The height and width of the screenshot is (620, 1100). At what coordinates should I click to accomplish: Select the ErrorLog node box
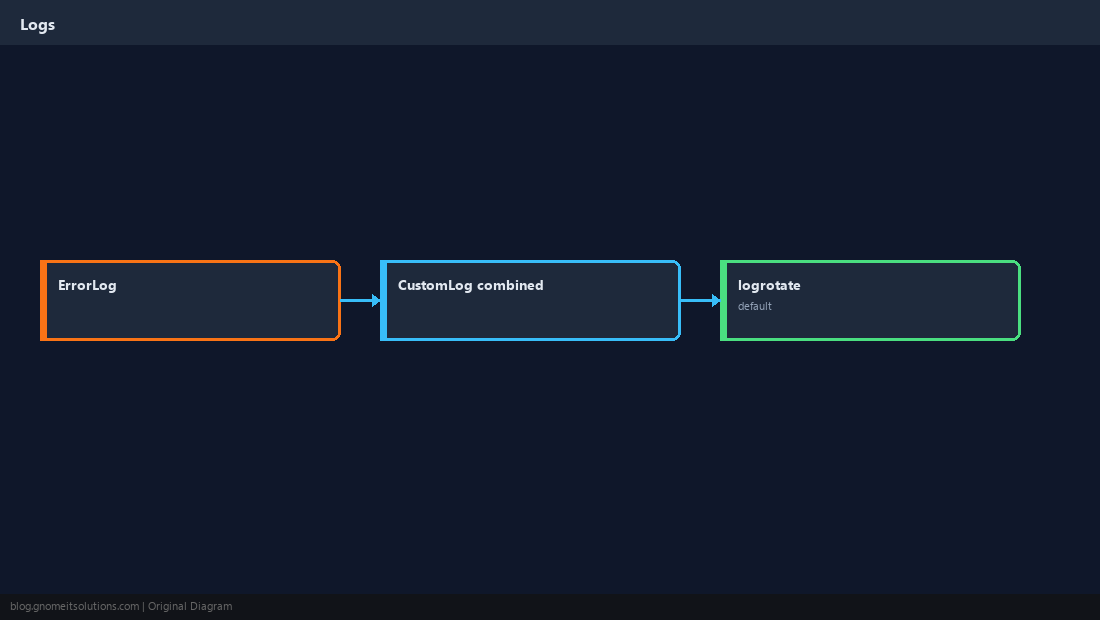tap(190, 300)
